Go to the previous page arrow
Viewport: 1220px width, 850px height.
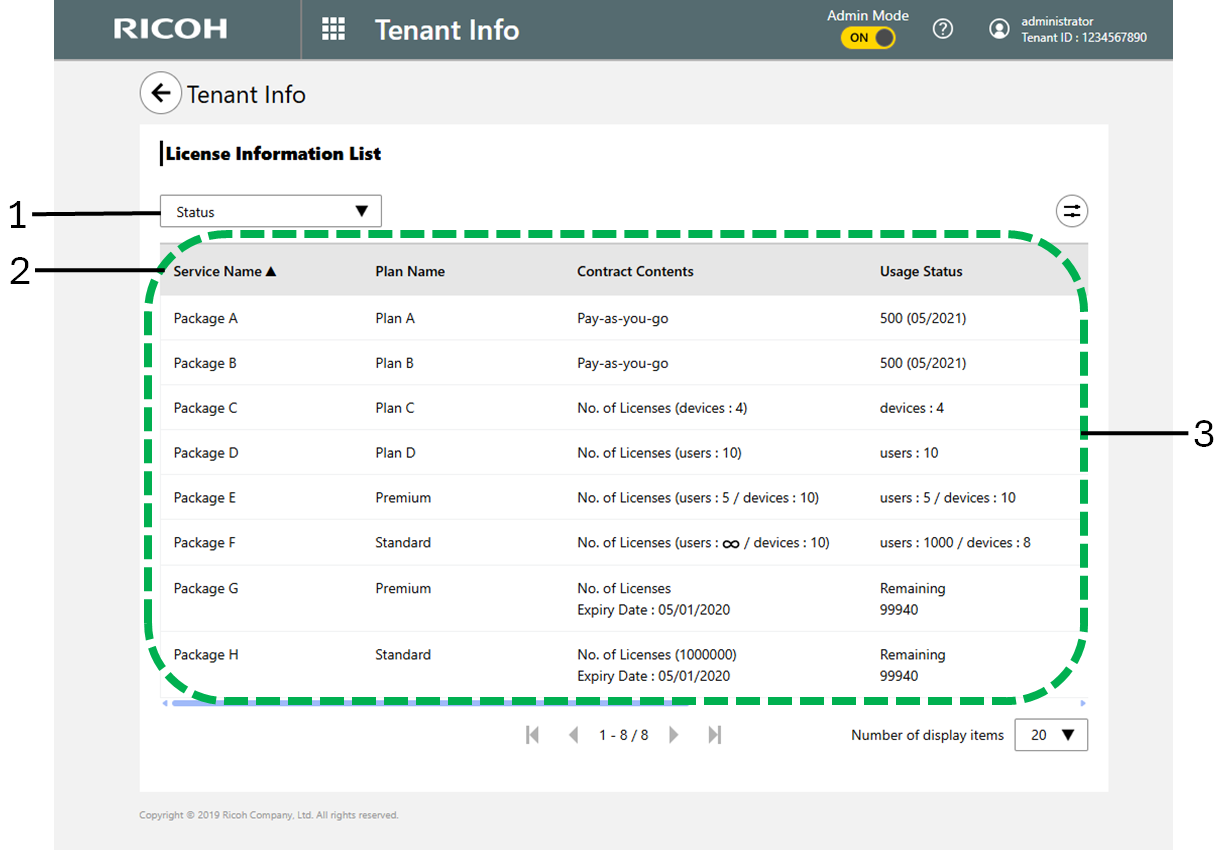coord(573,735)
